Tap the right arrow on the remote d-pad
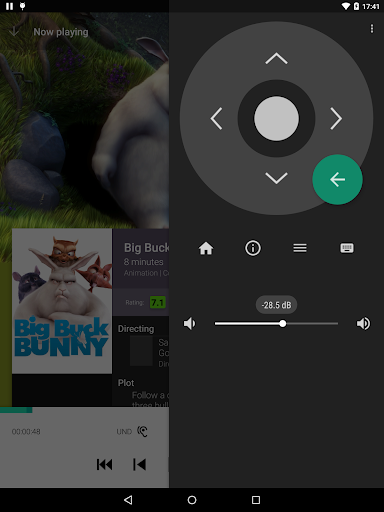The height and width of the screenshot is (512, 384). coord(336,118)
